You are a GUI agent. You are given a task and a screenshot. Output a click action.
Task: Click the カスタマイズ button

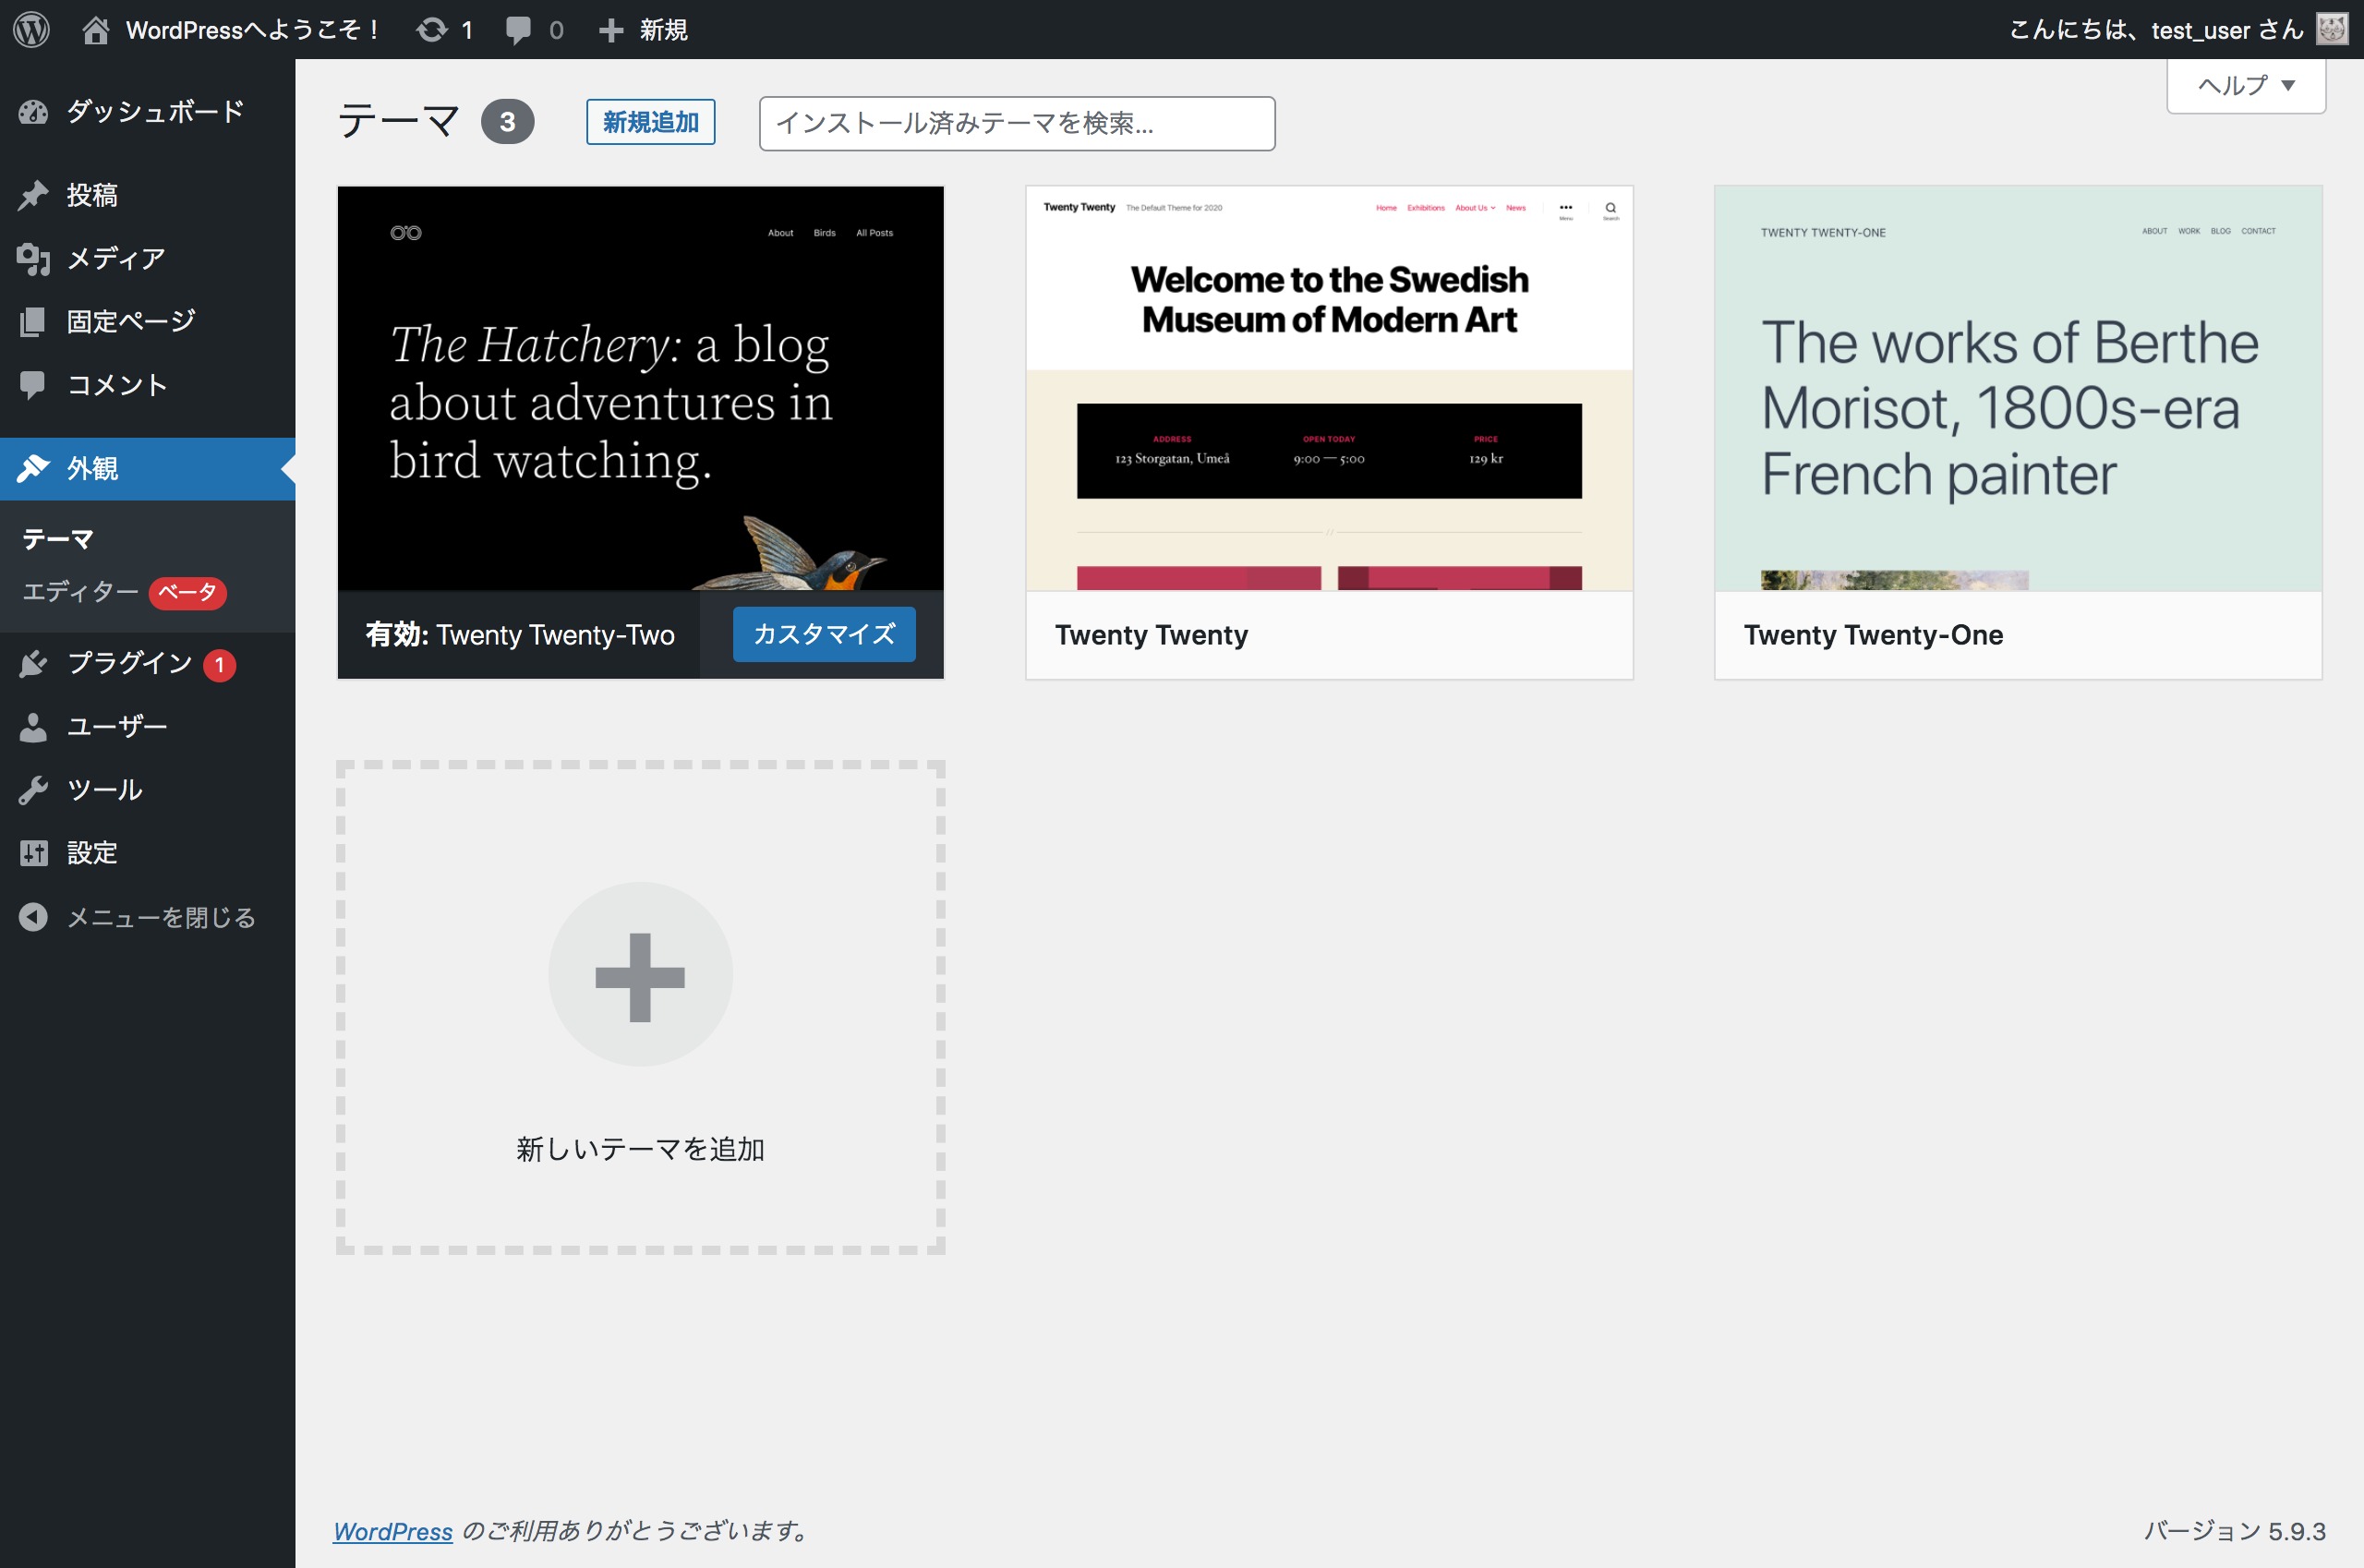(823, 634)
